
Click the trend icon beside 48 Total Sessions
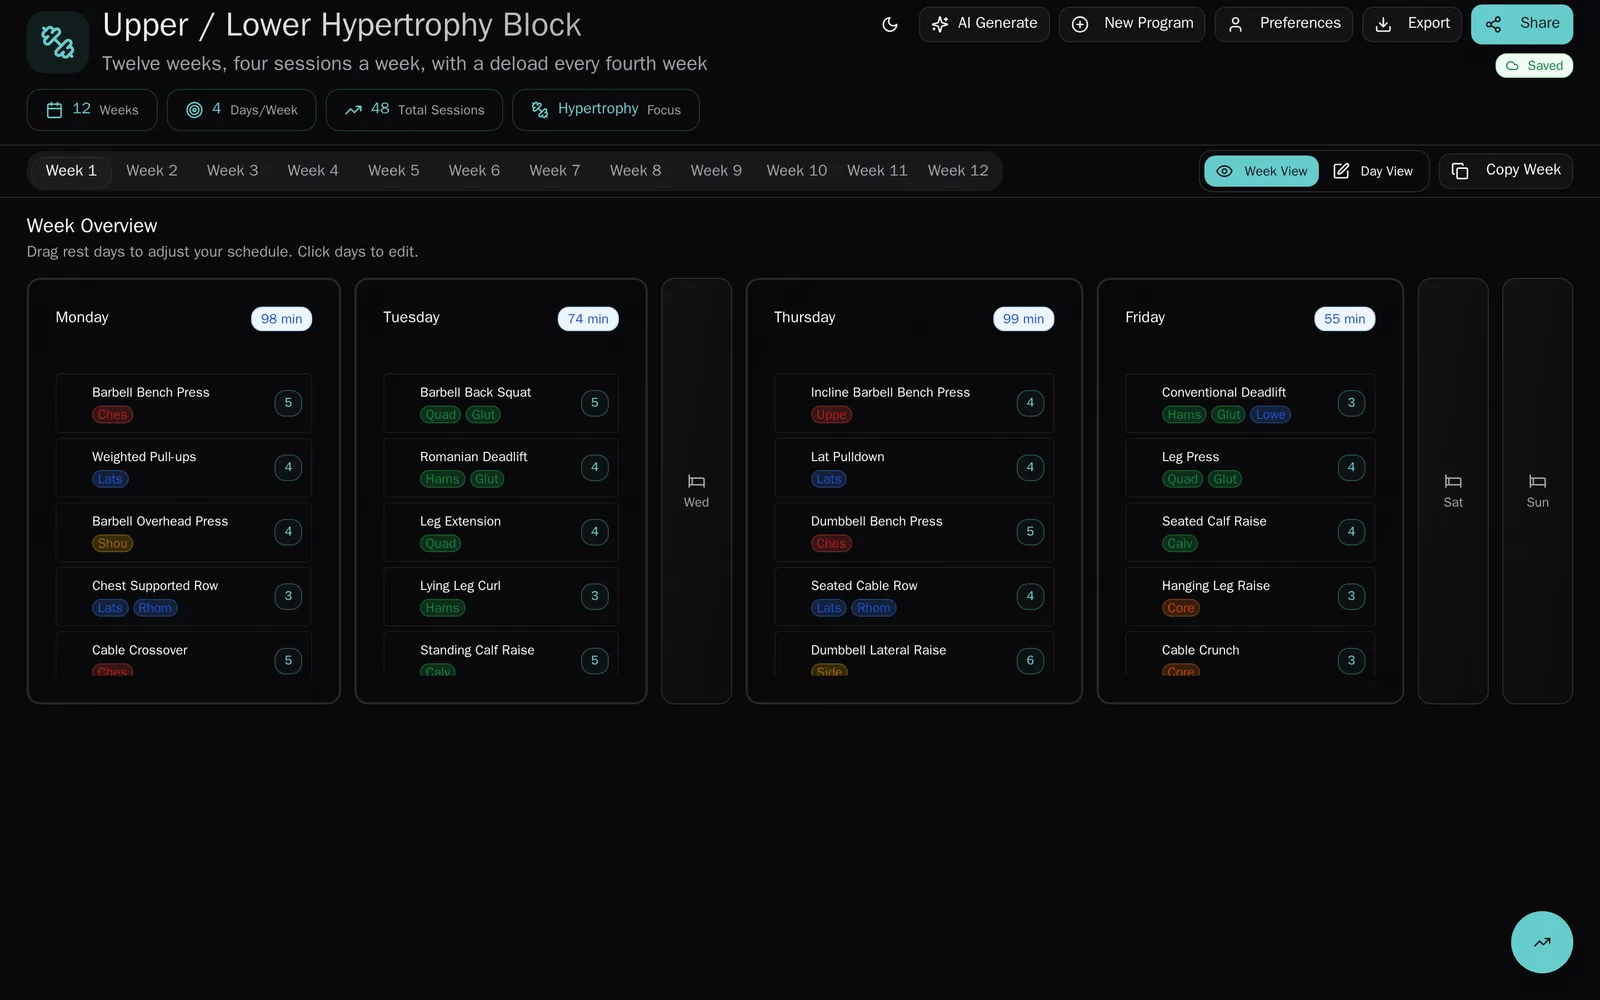353,110
